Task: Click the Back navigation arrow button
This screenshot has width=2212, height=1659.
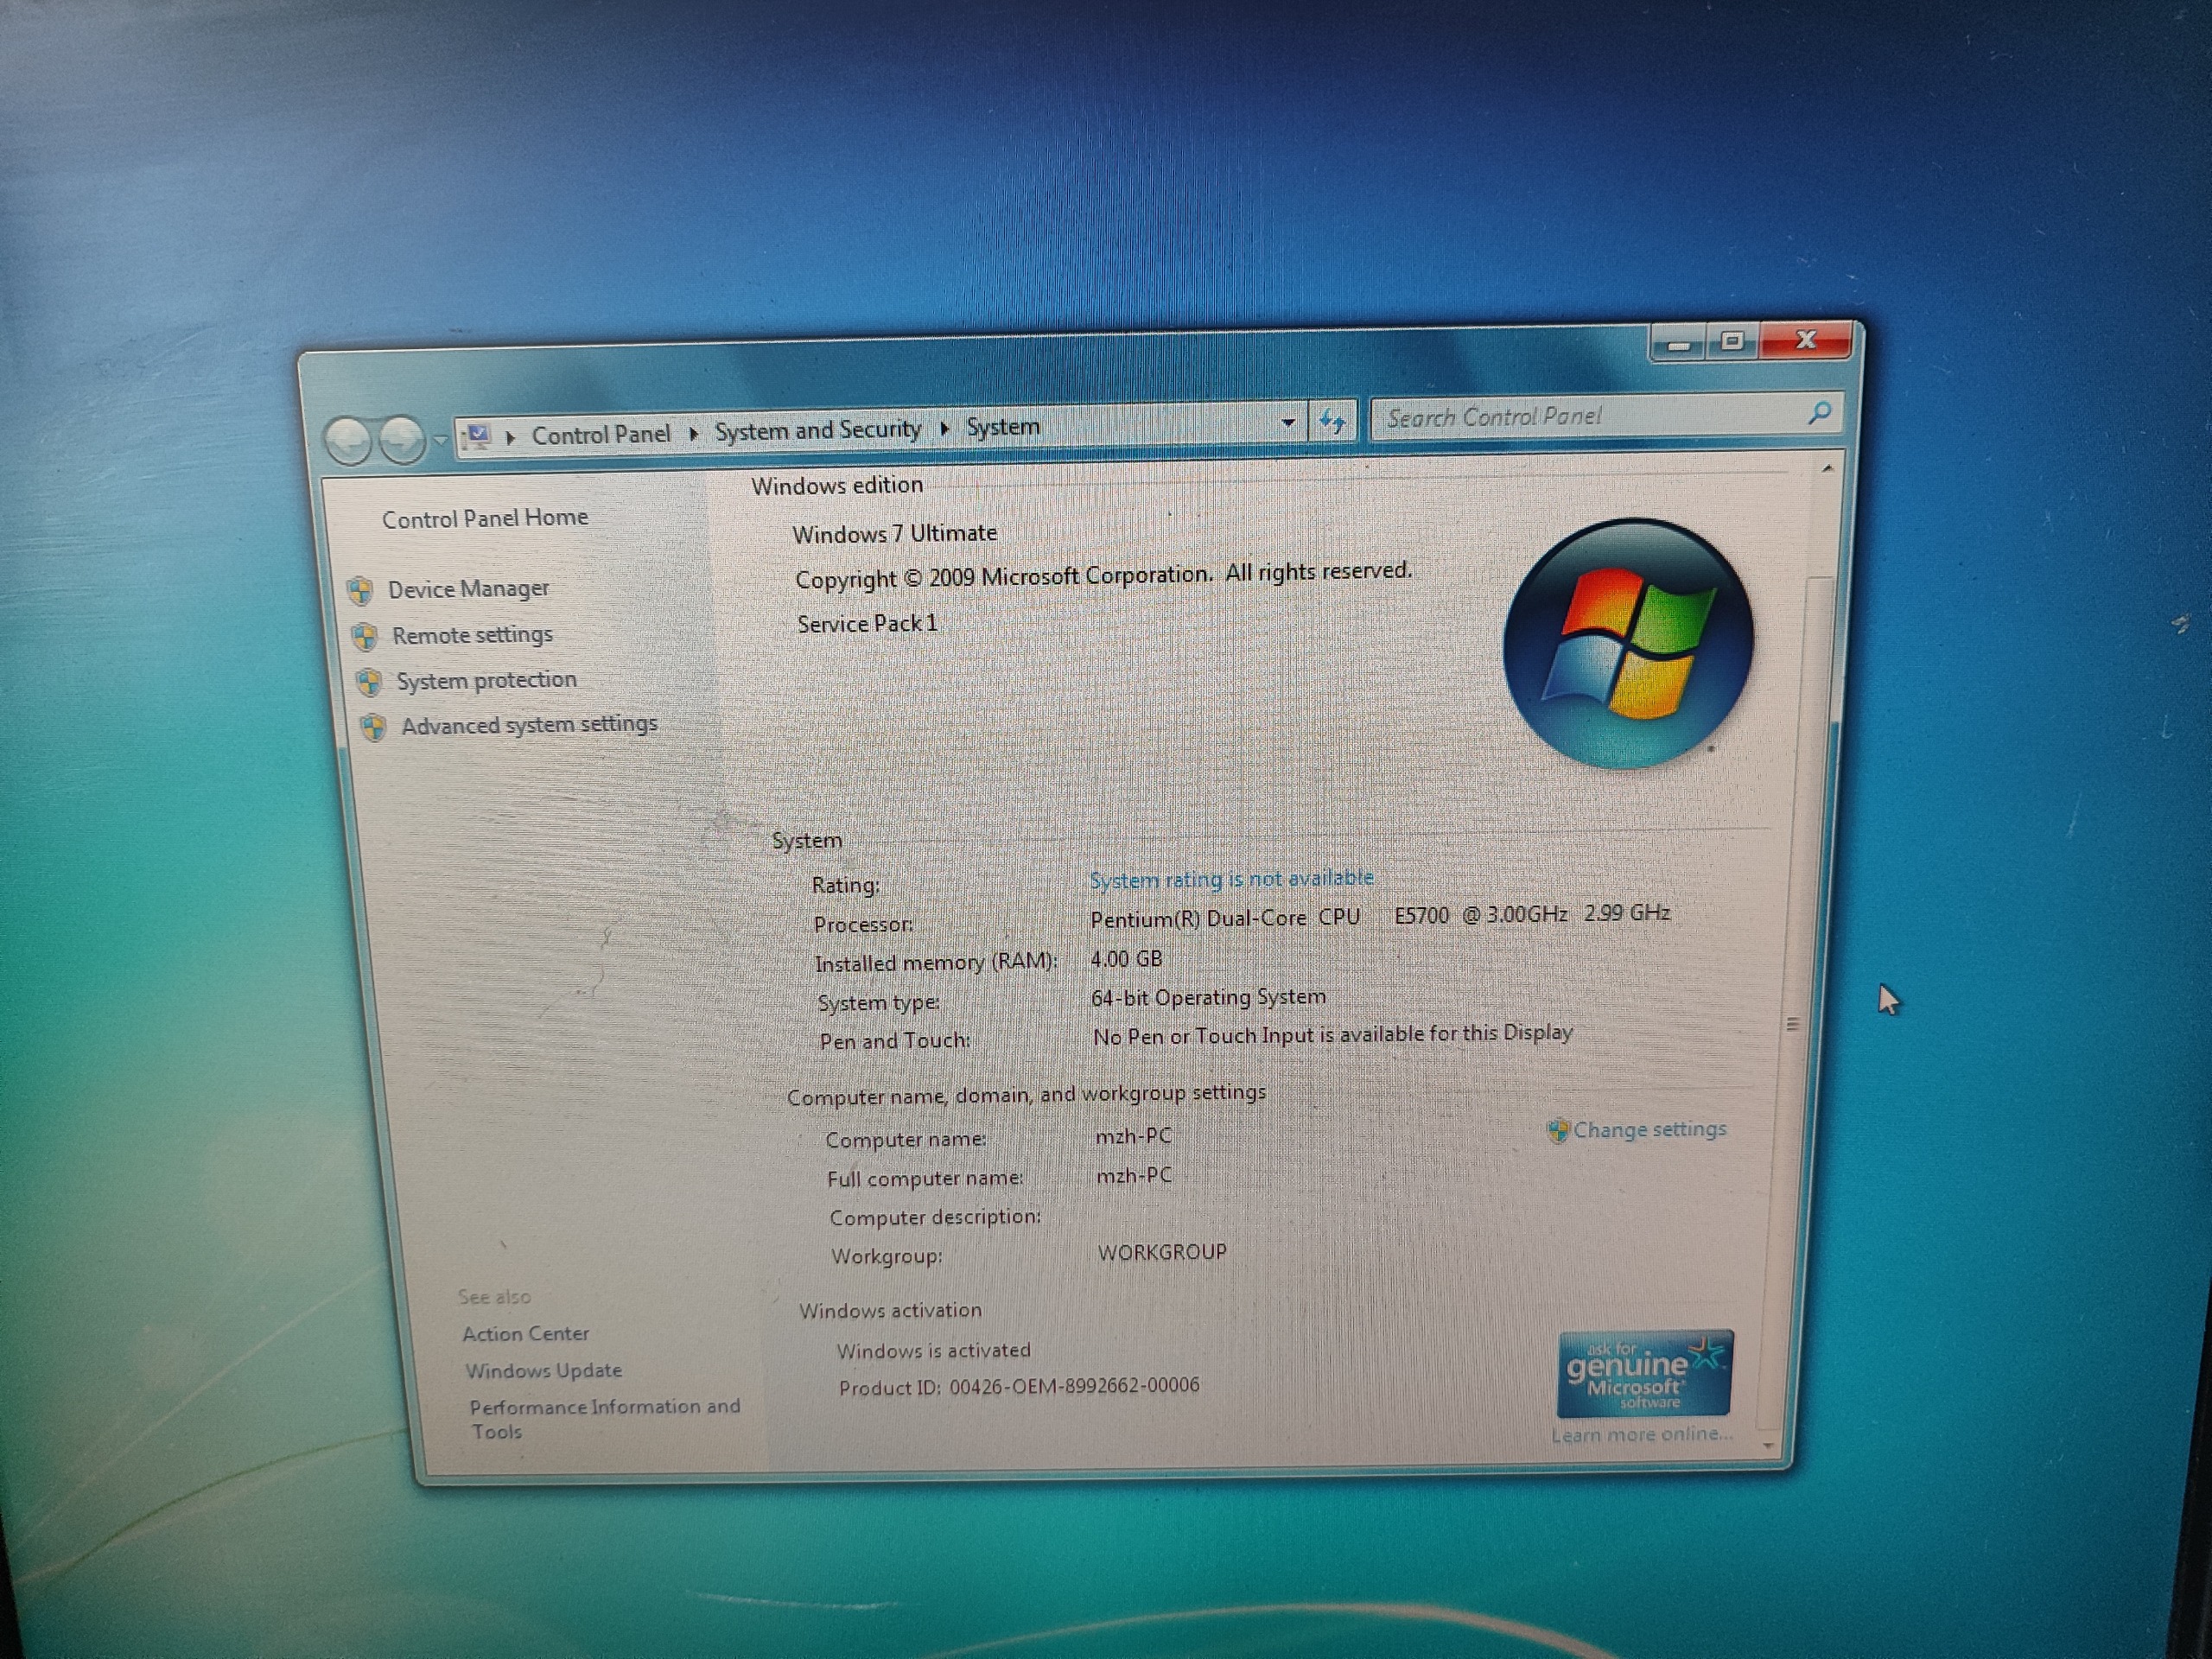Action: click(348, 440)
